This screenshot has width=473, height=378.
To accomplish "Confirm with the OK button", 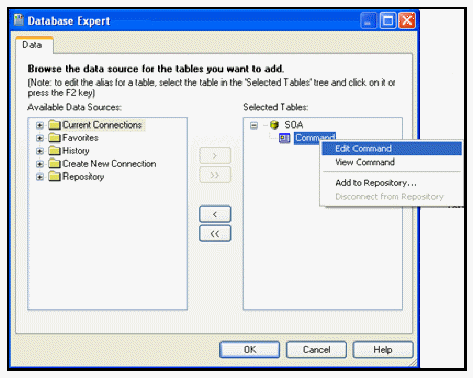I will coord(249,350).
